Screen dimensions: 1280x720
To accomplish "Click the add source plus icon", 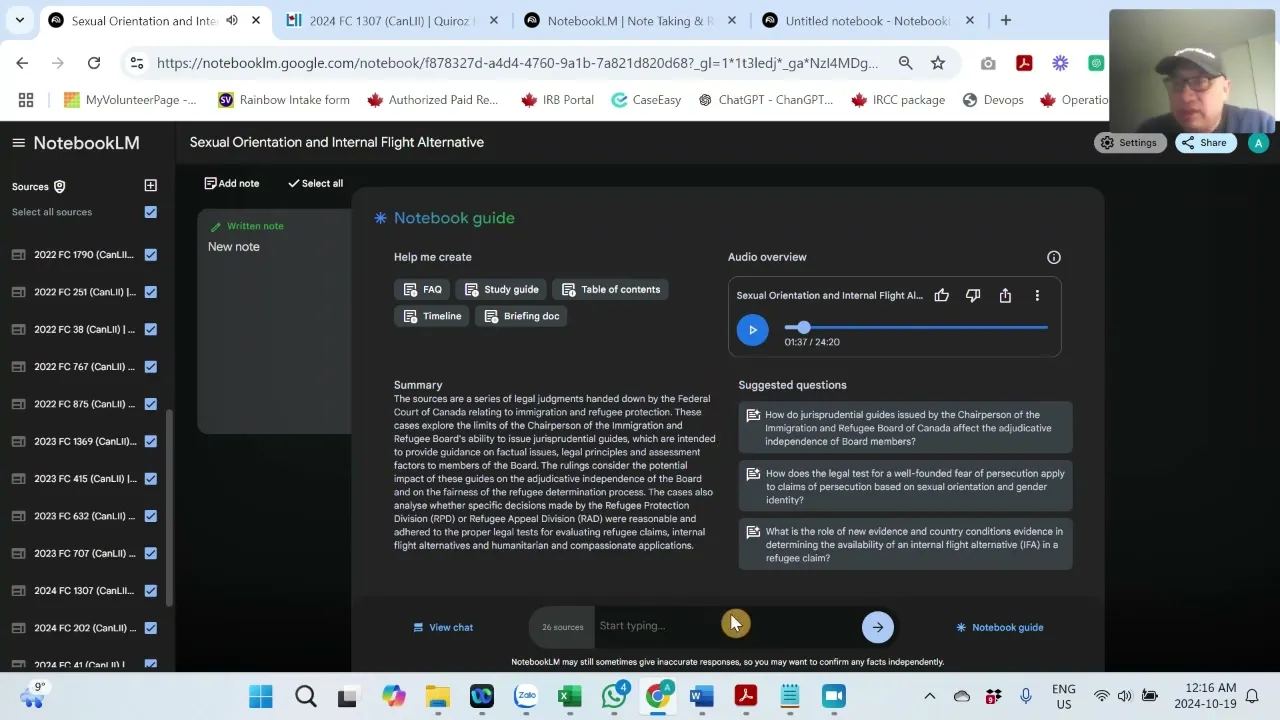I will [150, 185].
